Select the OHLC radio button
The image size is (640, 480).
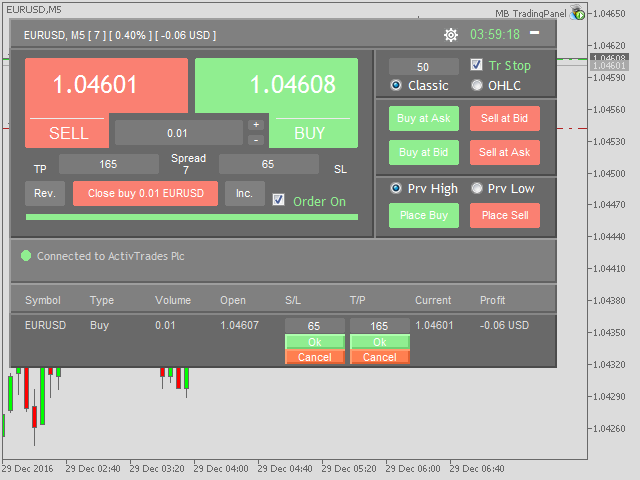pos(476,85)
